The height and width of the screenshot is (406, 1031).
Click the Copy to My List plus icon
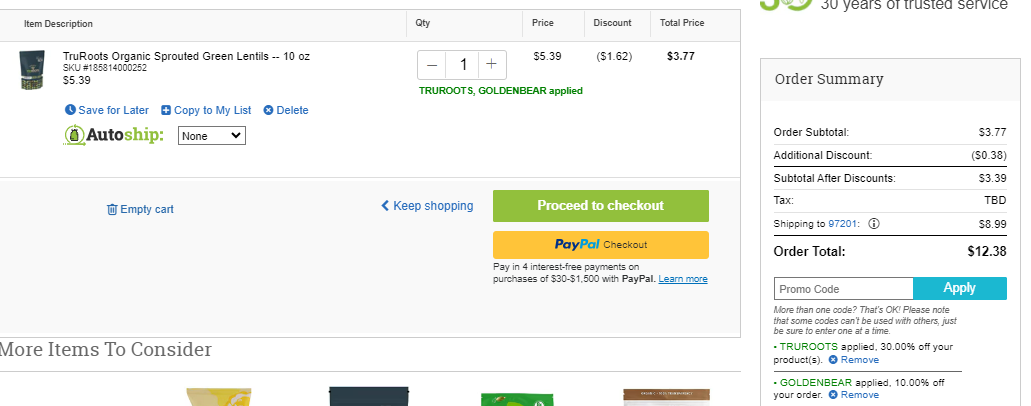tap(166, 111)
